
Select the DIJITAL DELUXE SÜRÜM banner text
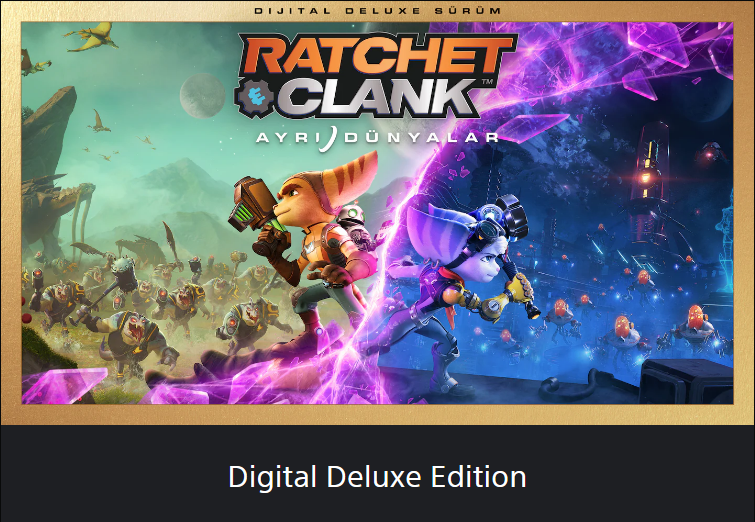[x=378, y=11]
